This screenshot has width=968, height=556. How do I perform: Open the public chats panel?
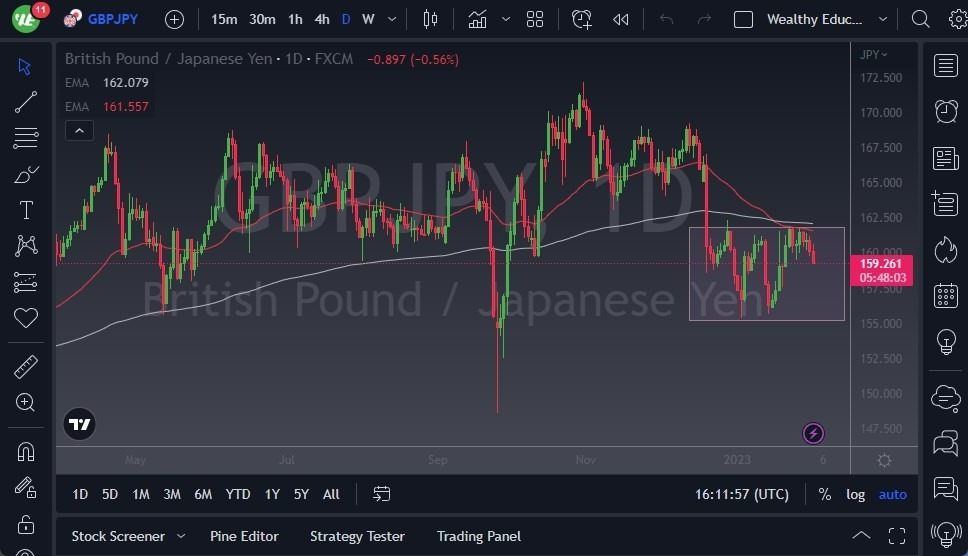[x=946, y=398]
